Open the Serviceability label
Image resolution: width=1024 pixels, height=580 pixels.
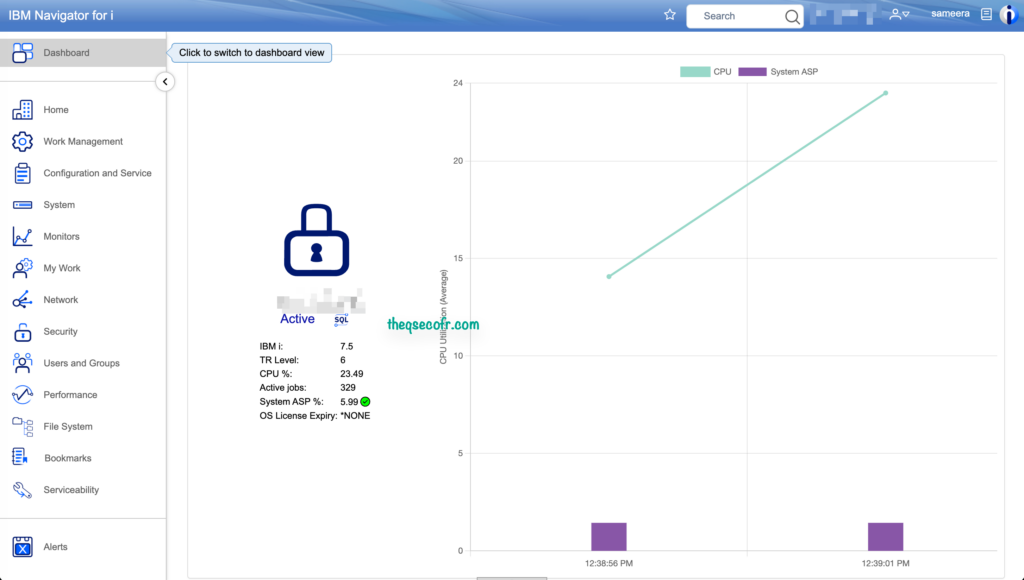tap(71, 490)
